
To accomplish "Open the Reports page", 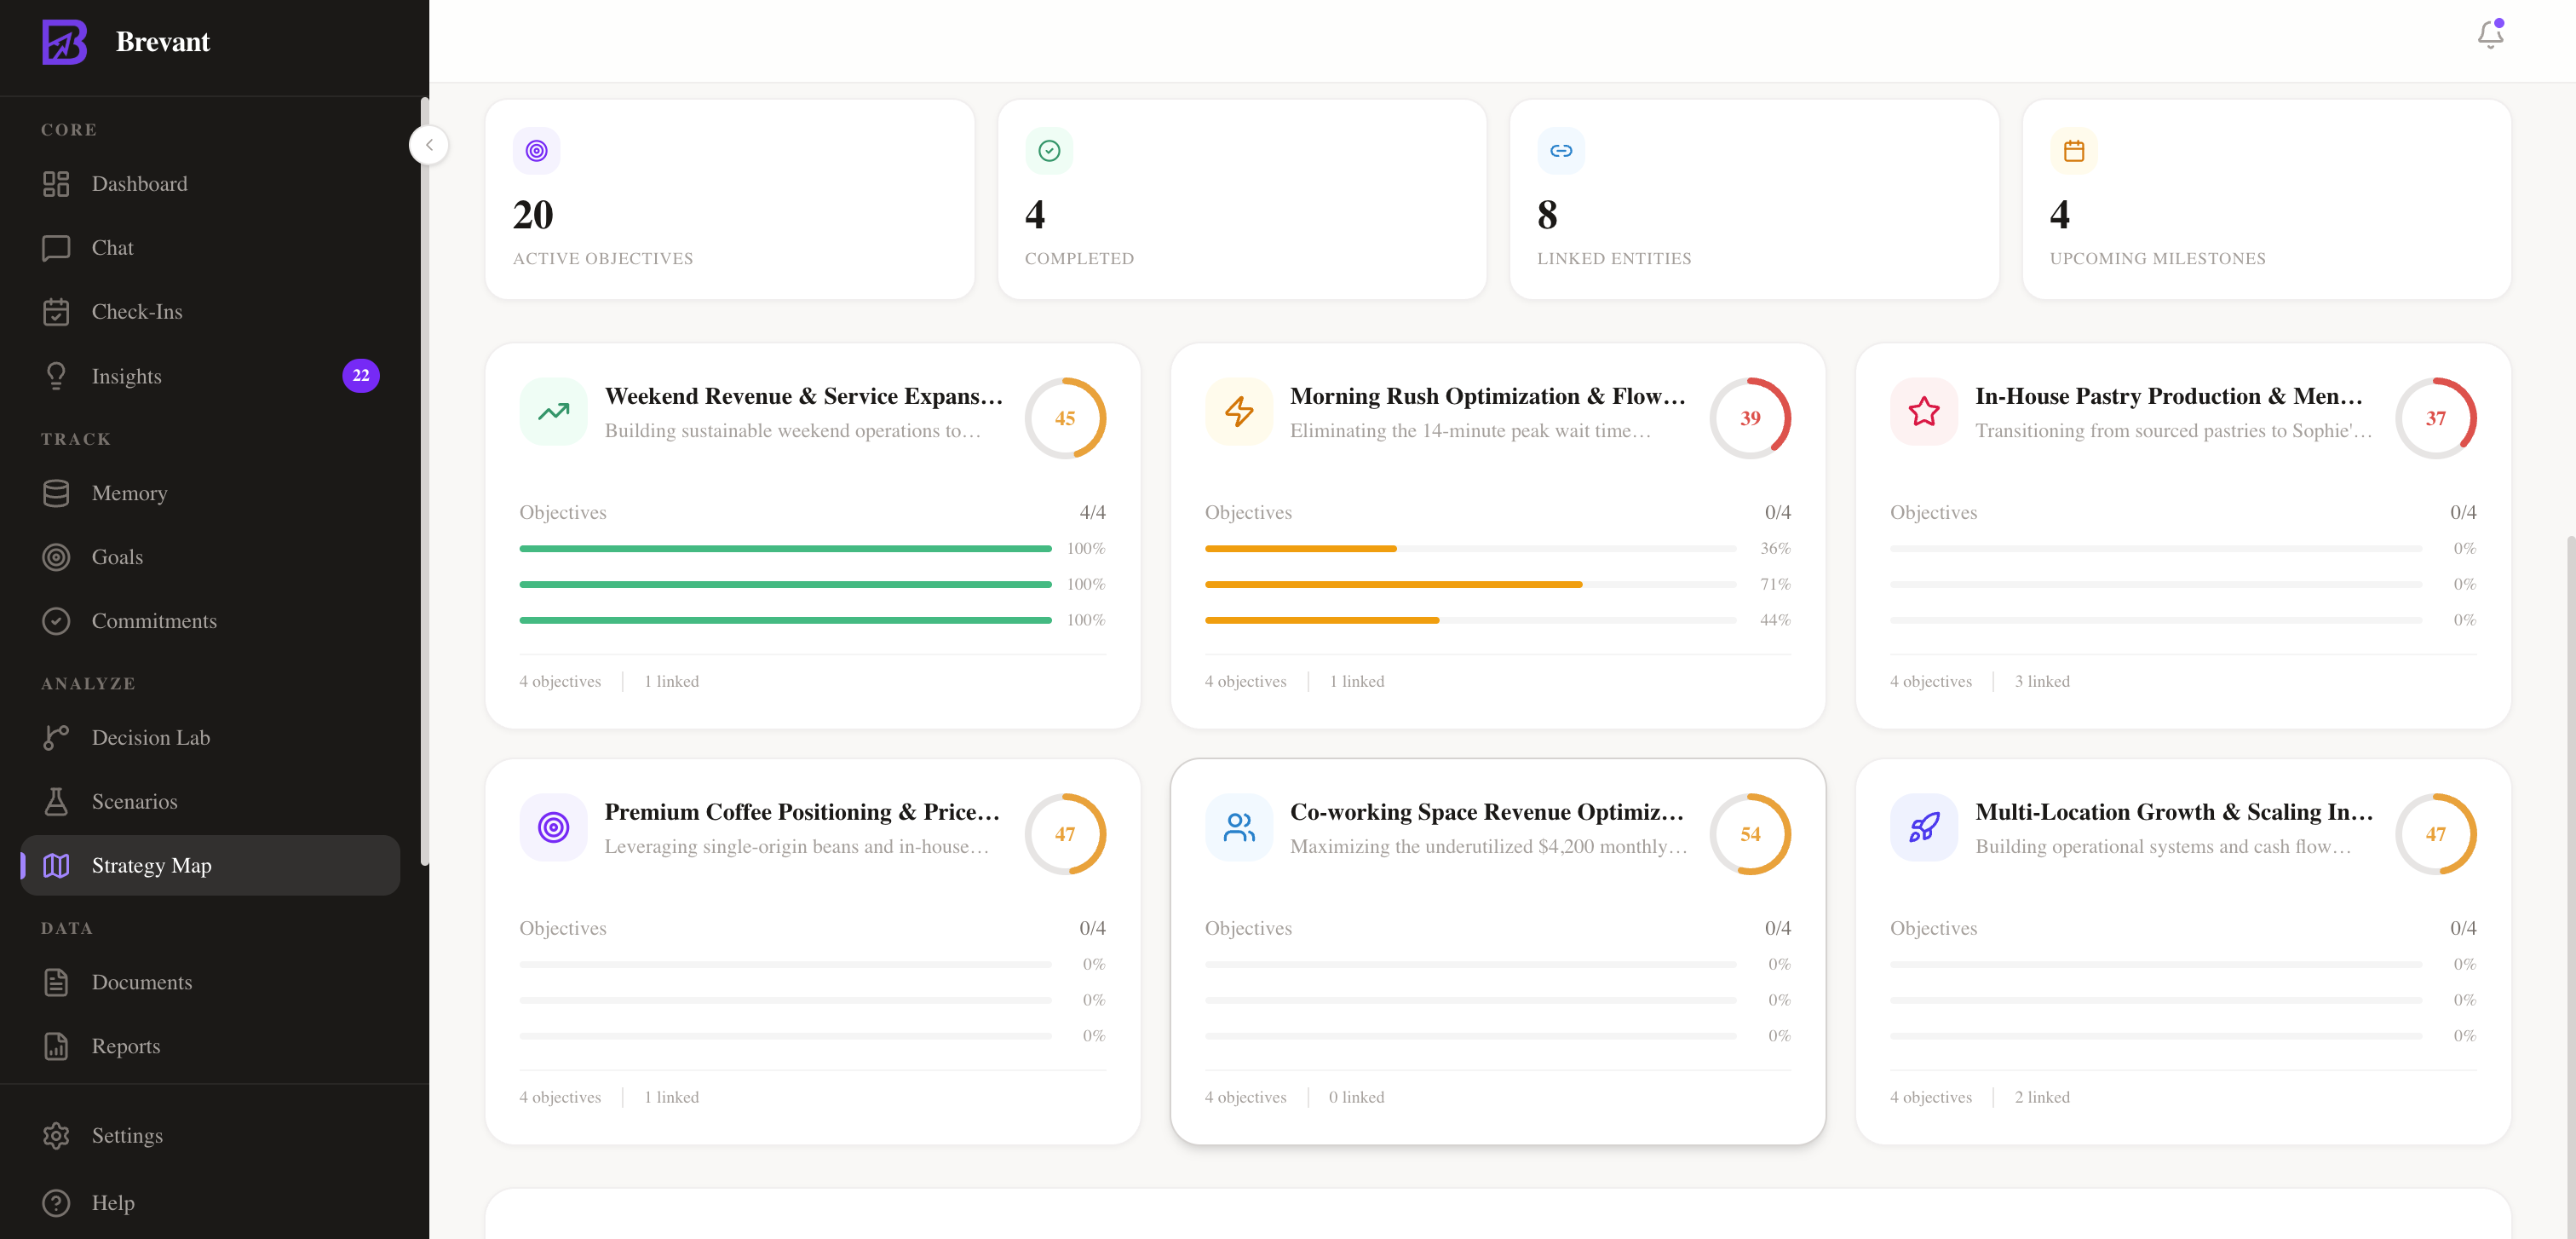I will pyautogui.click(x=125, y=1046).
